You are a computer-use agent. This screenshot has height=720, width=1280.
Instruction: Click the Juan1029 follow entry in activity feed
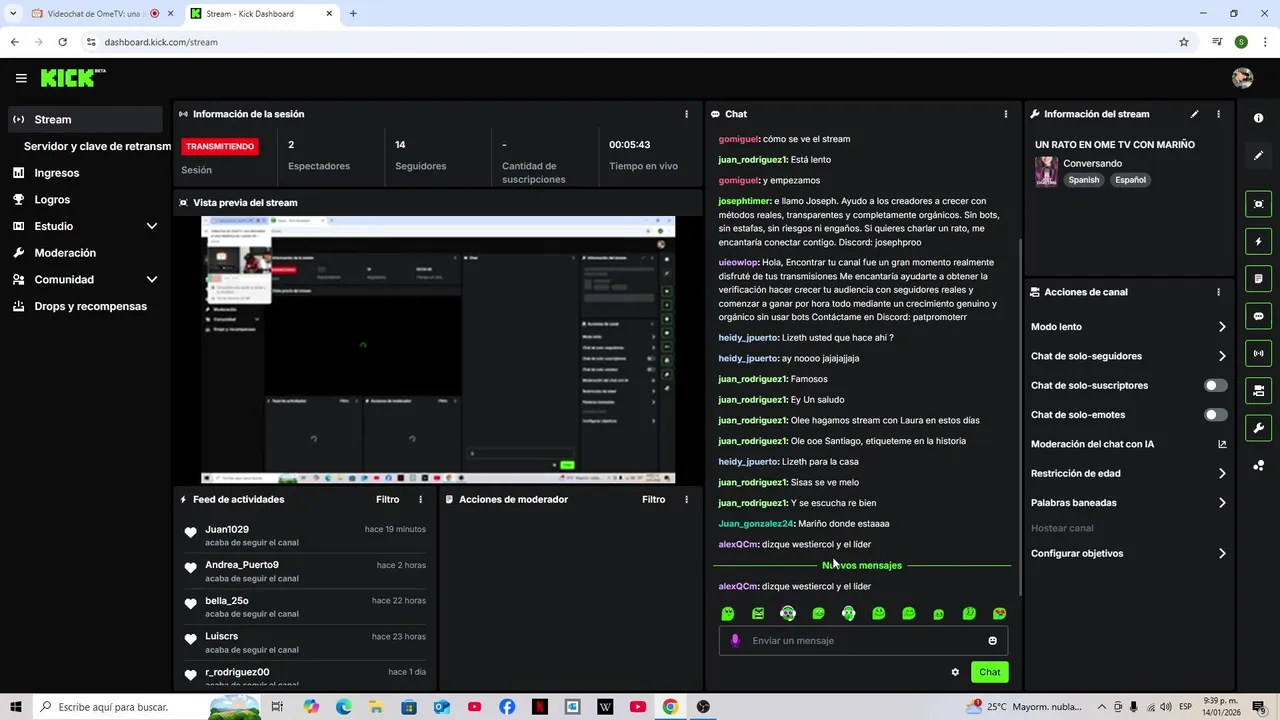(305, 536)
